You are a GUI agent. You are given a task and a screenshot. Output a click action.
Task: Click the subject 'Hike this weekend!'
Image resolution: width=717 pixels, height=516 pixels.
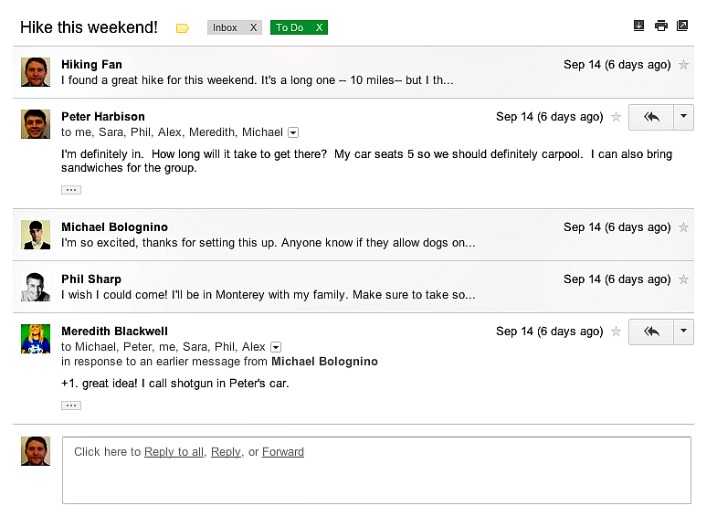pyautogui.click(x=89, y=27)
